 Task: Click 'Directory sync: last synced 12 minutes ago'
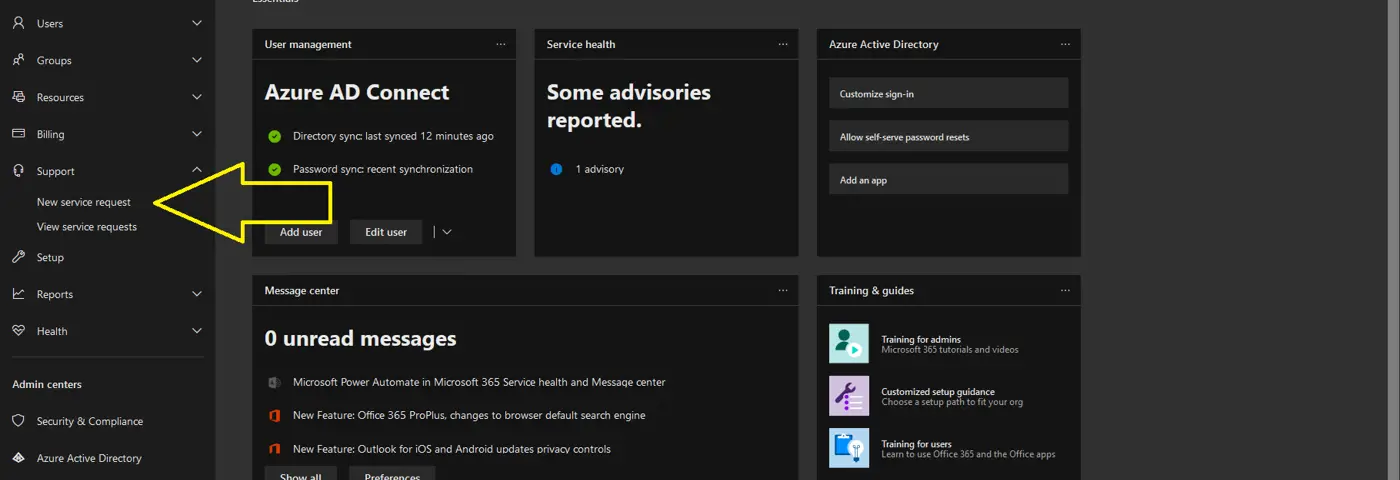pos(393,136)
